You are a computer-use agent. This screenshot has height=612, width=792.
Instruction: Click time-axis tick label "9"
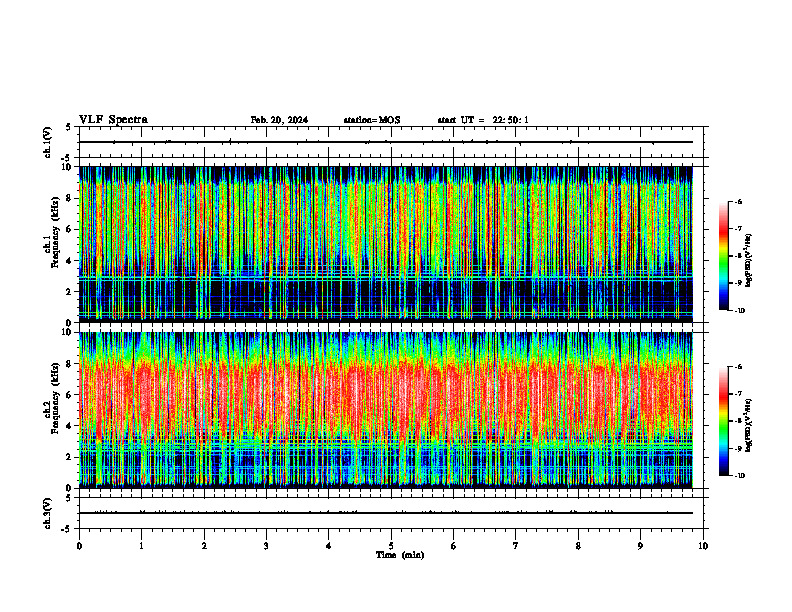640,546
